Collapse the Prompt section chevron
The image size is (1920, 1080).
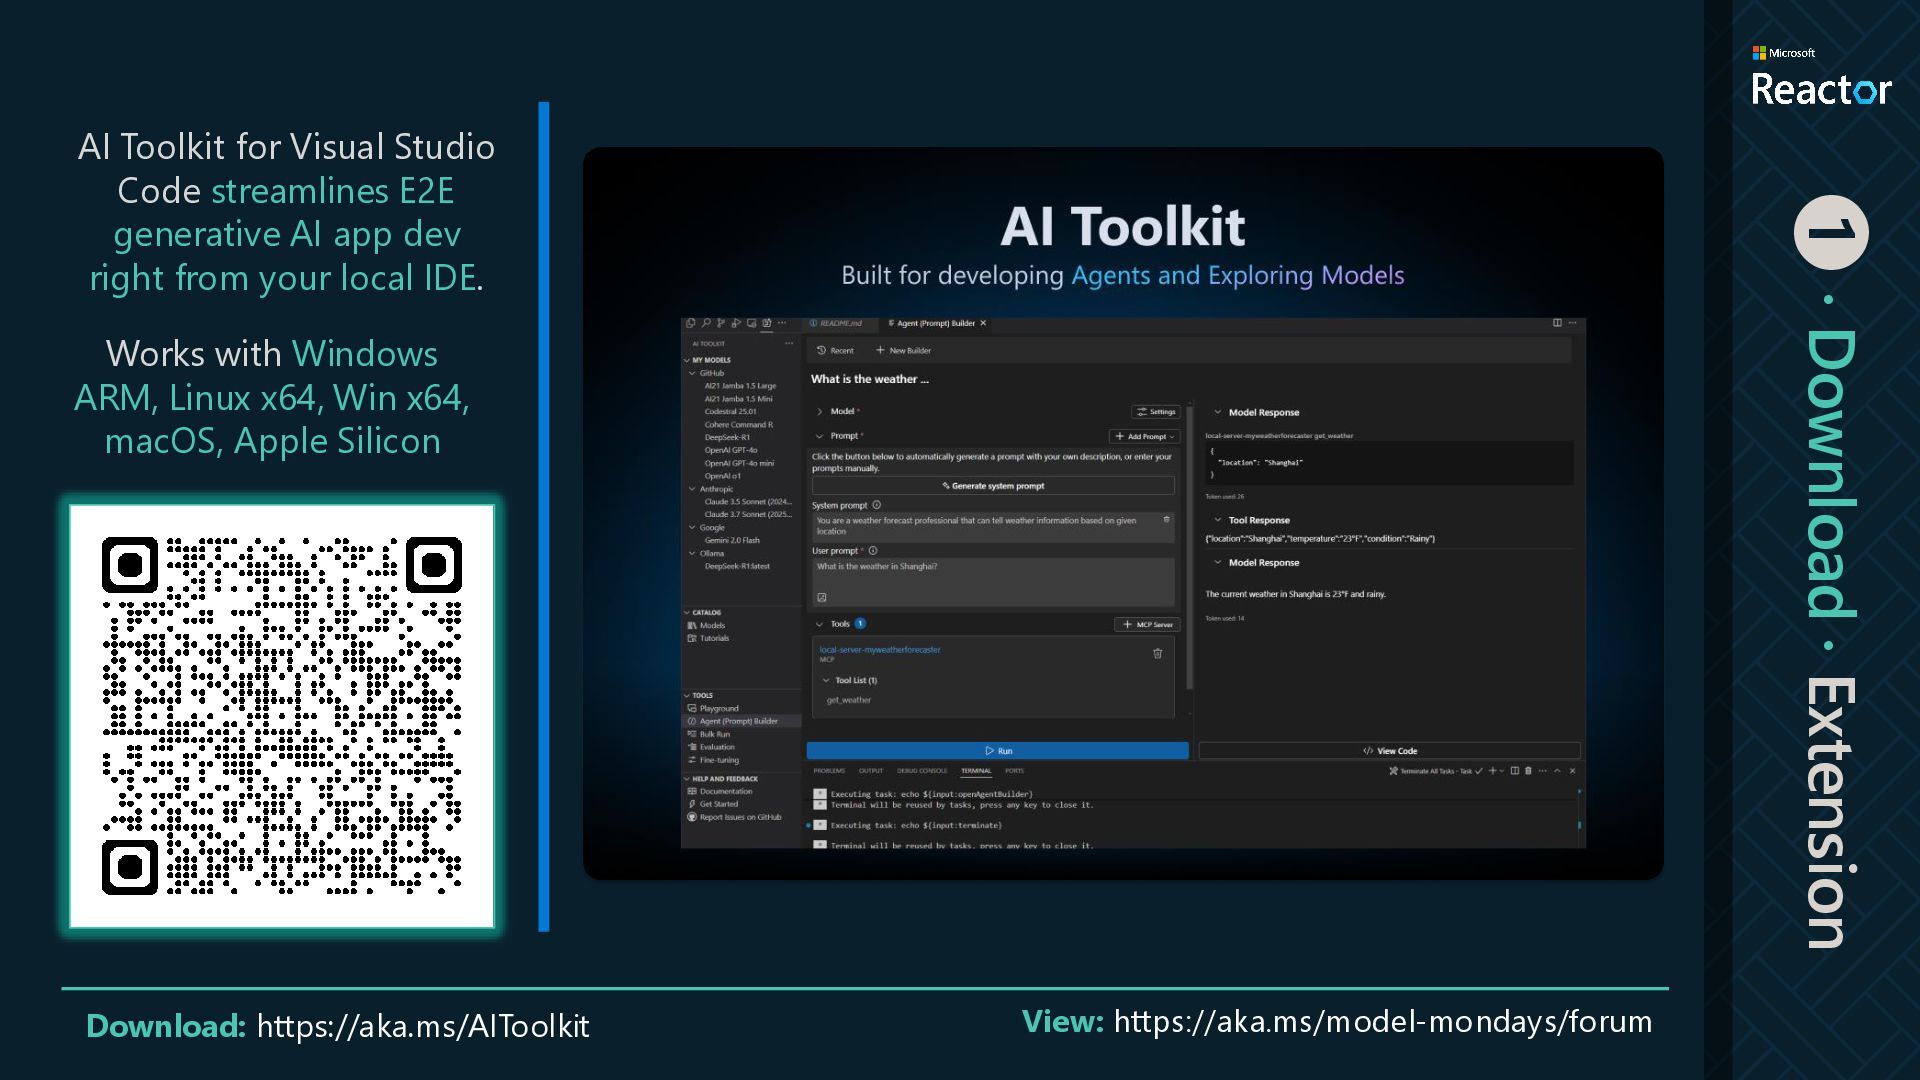pyautogui.click(x=819, y=436)
